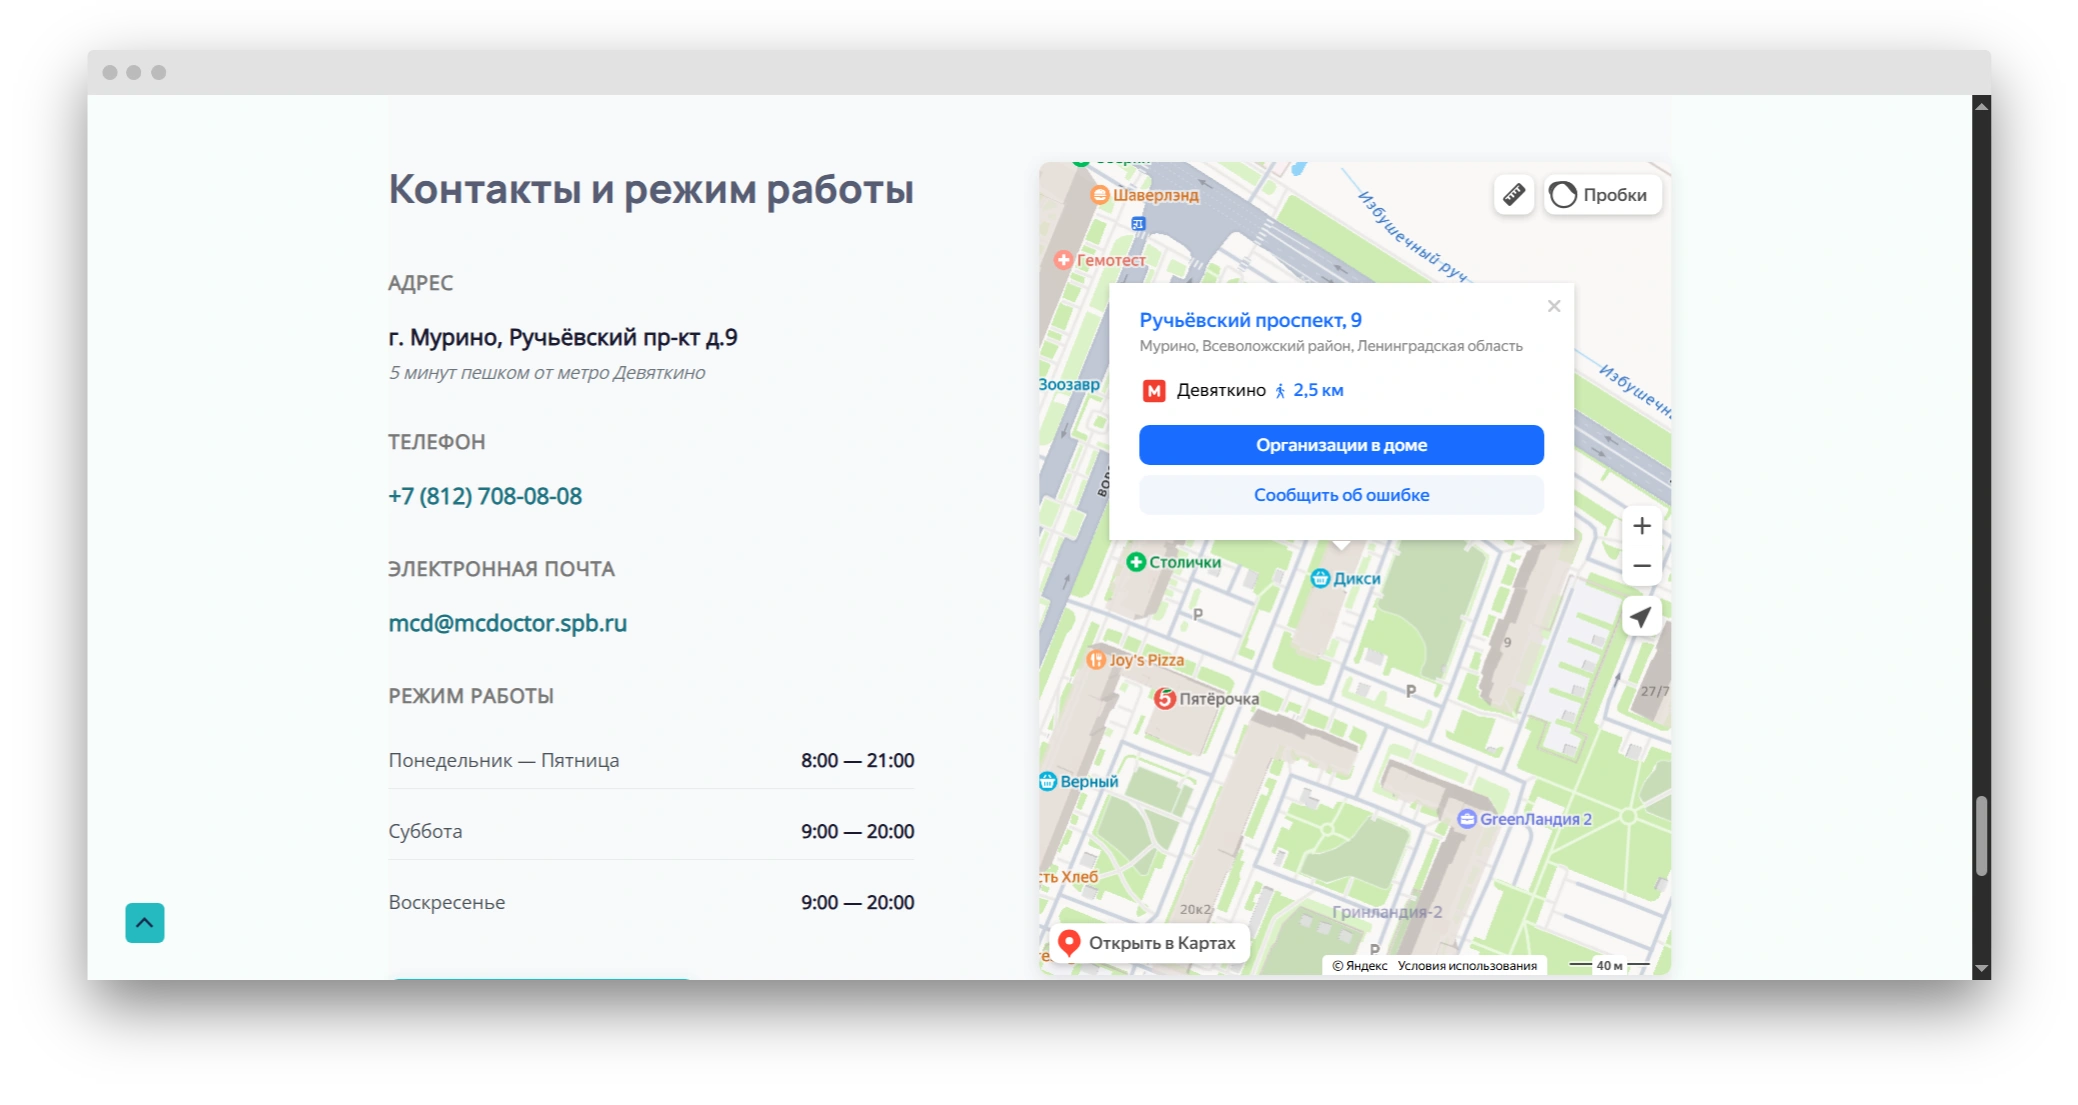The height and width of the screenshot is (1105, 2078).
Task: Click the address text г. Мурино, Ручьёвский пр-кт д.9
Action: 563,337
